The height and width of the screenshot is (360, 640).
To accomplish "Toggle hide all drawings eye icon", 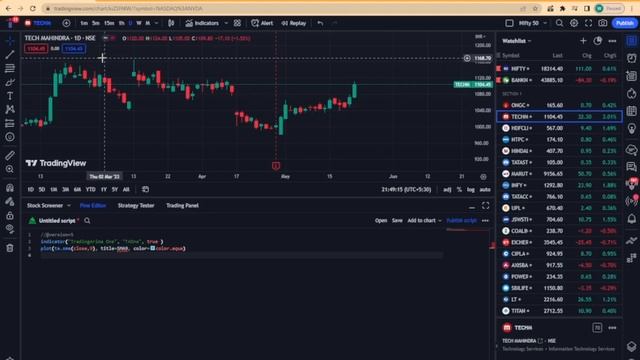I will (10, 229).
